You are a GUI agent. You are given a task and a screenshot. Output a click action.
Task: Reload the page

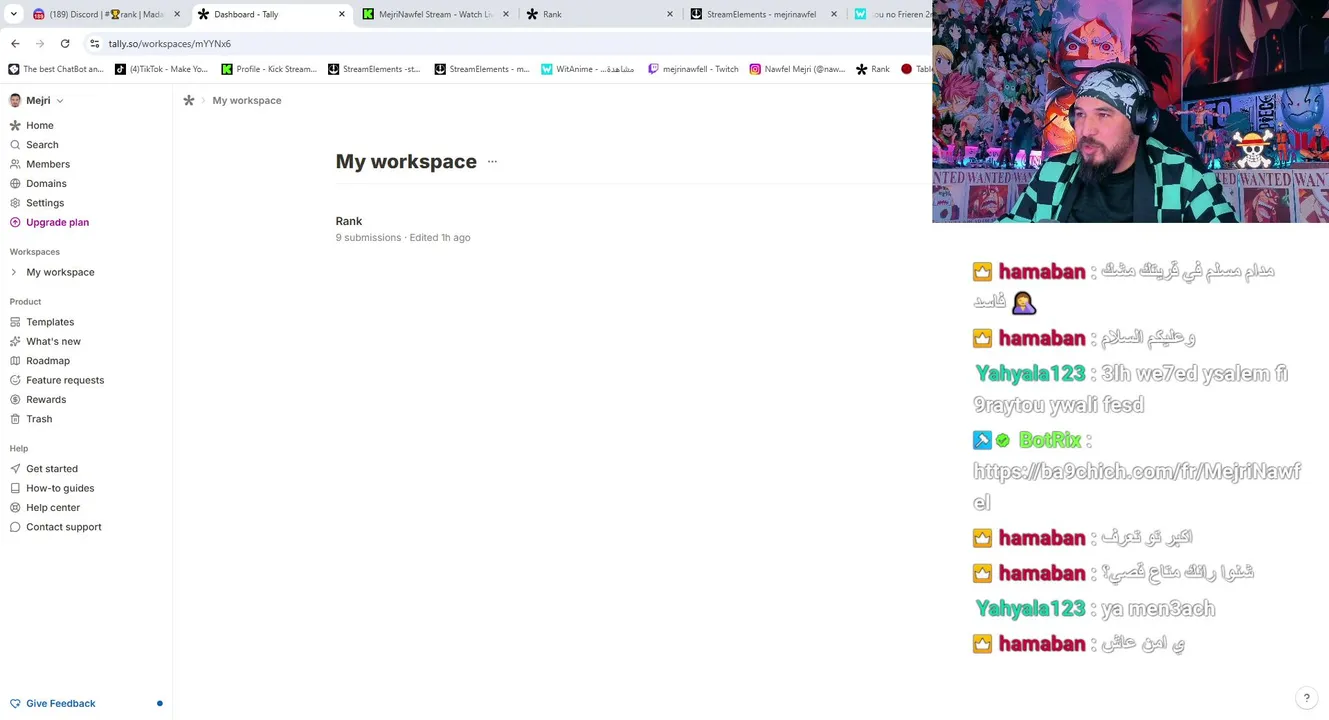[65, 44]
